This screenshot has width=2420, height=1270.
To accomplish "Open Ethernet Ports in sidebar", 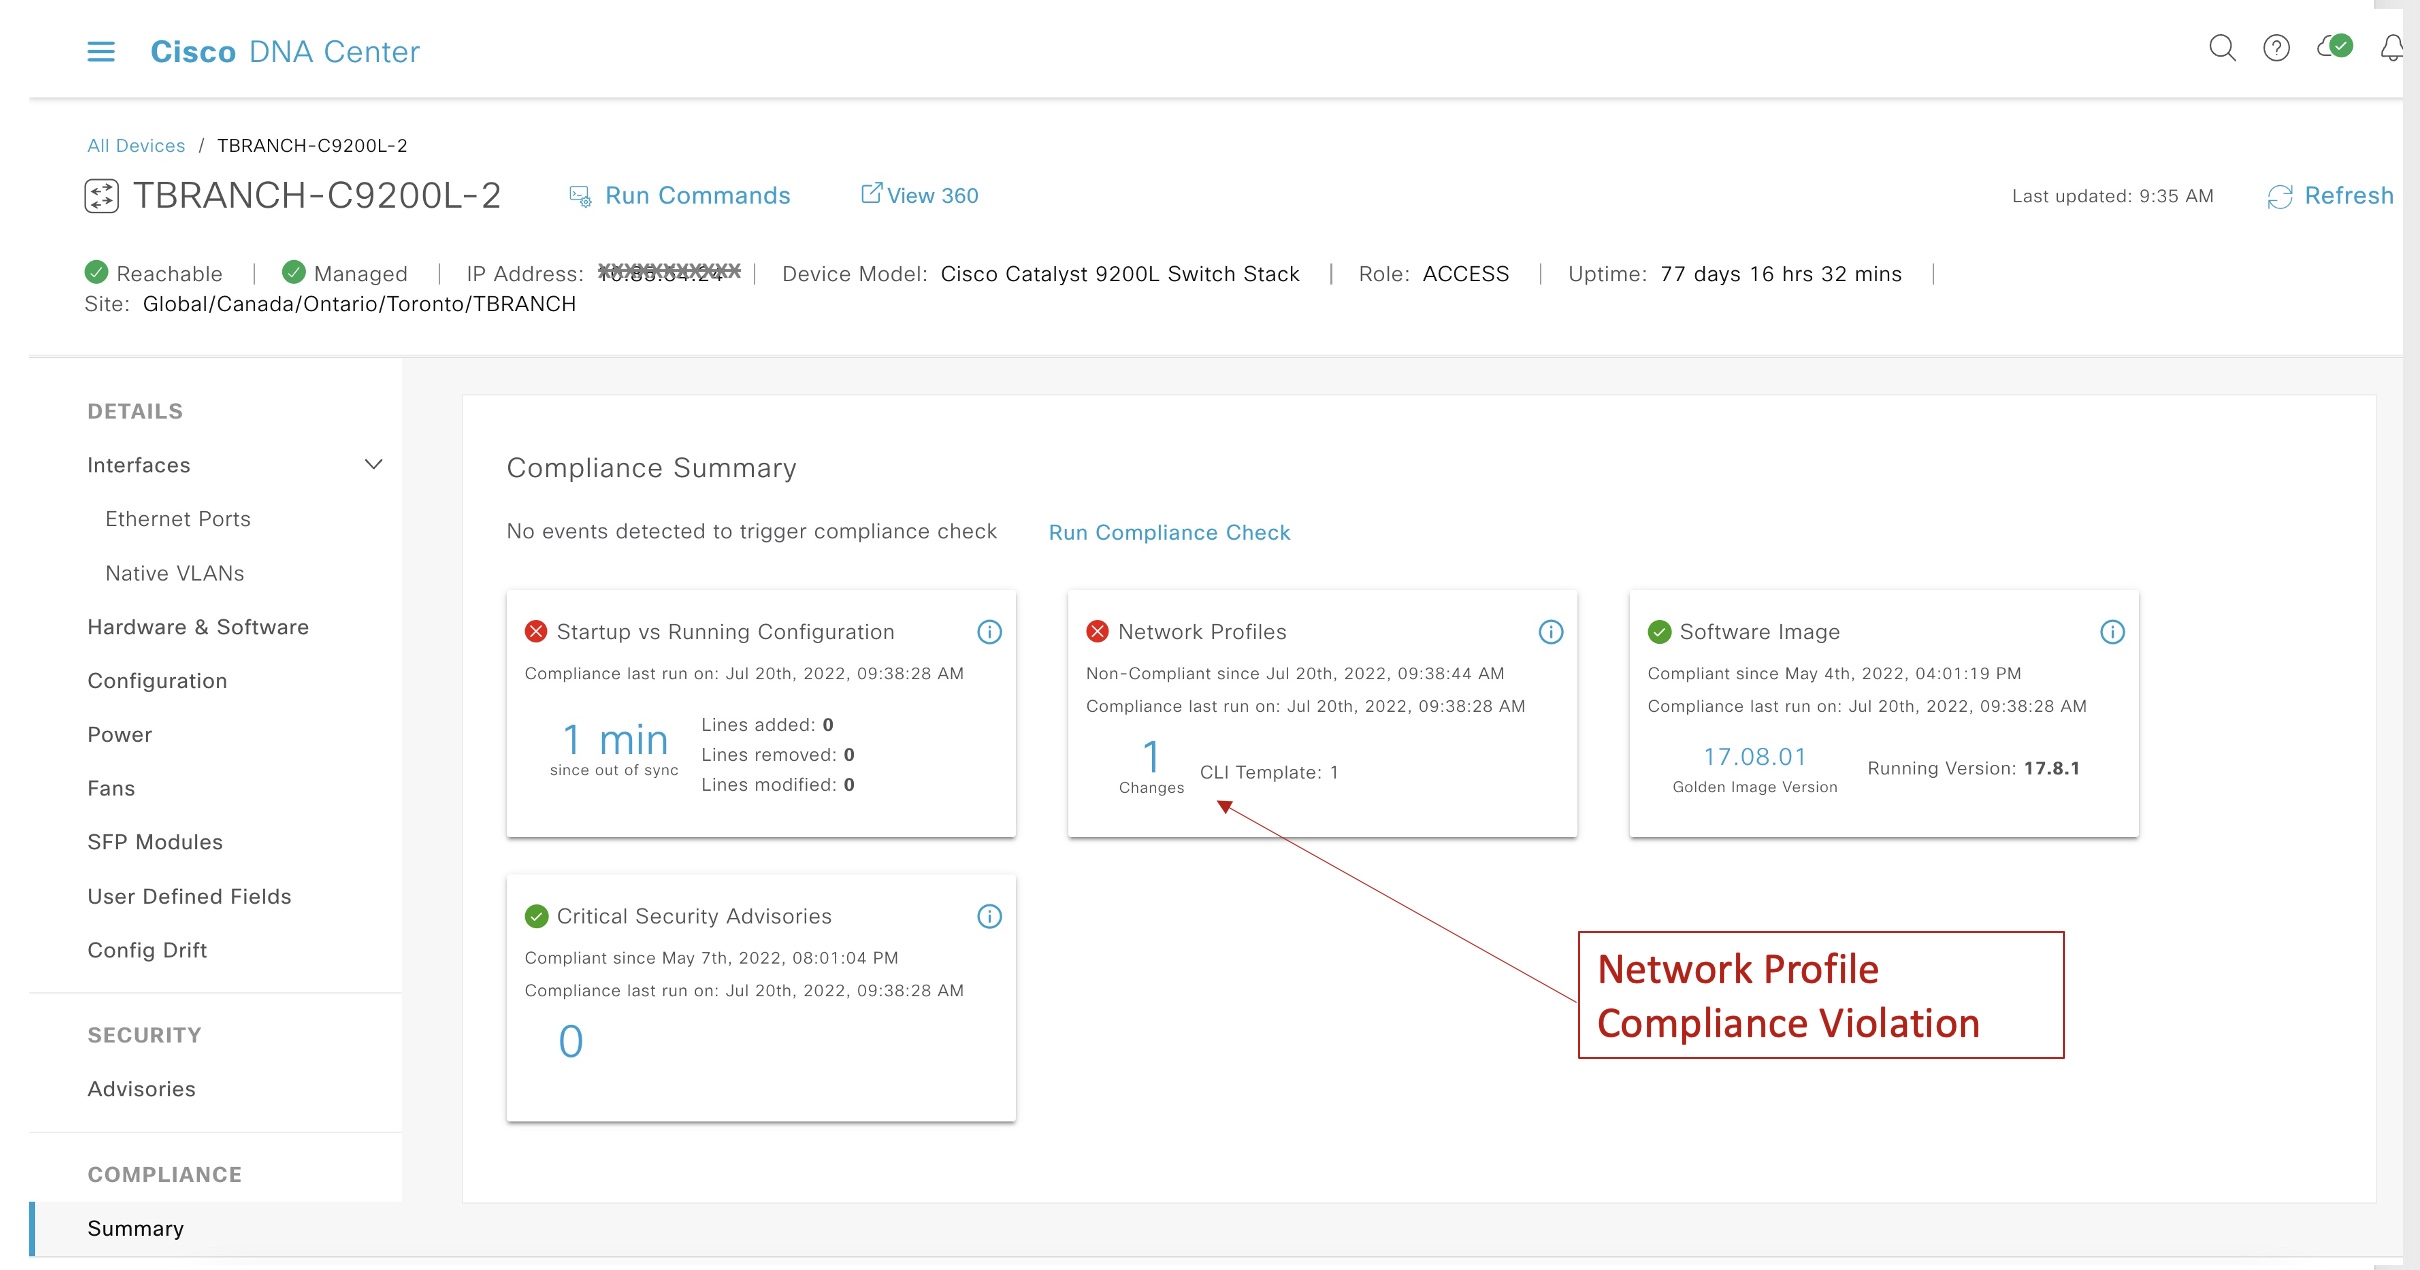I will point(178,519).
